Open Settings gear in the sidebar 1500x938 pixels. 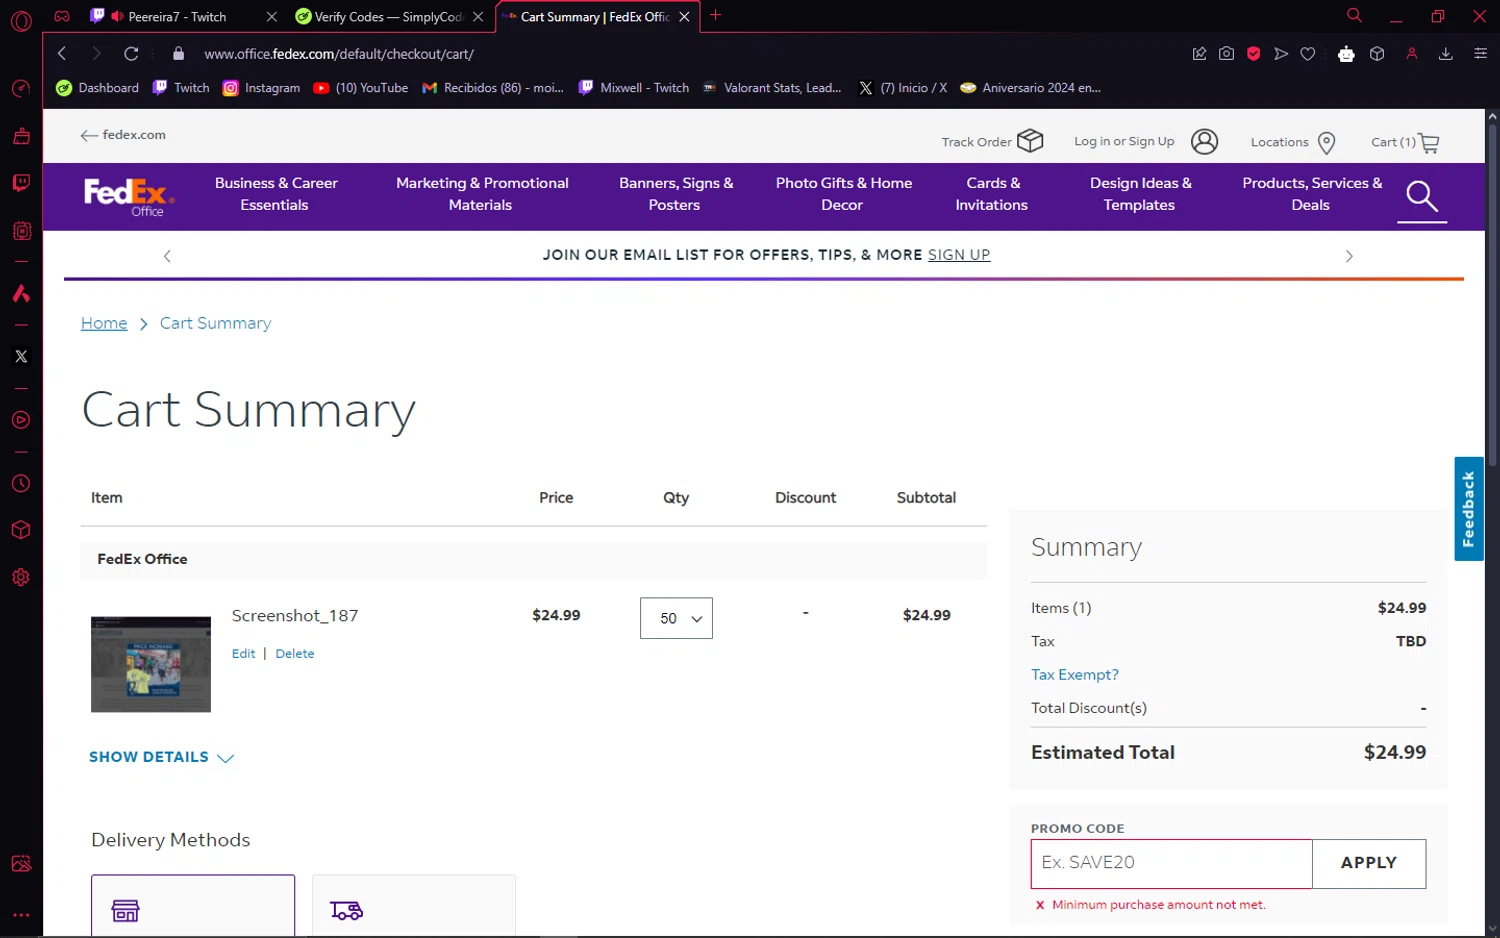[21, 577]
